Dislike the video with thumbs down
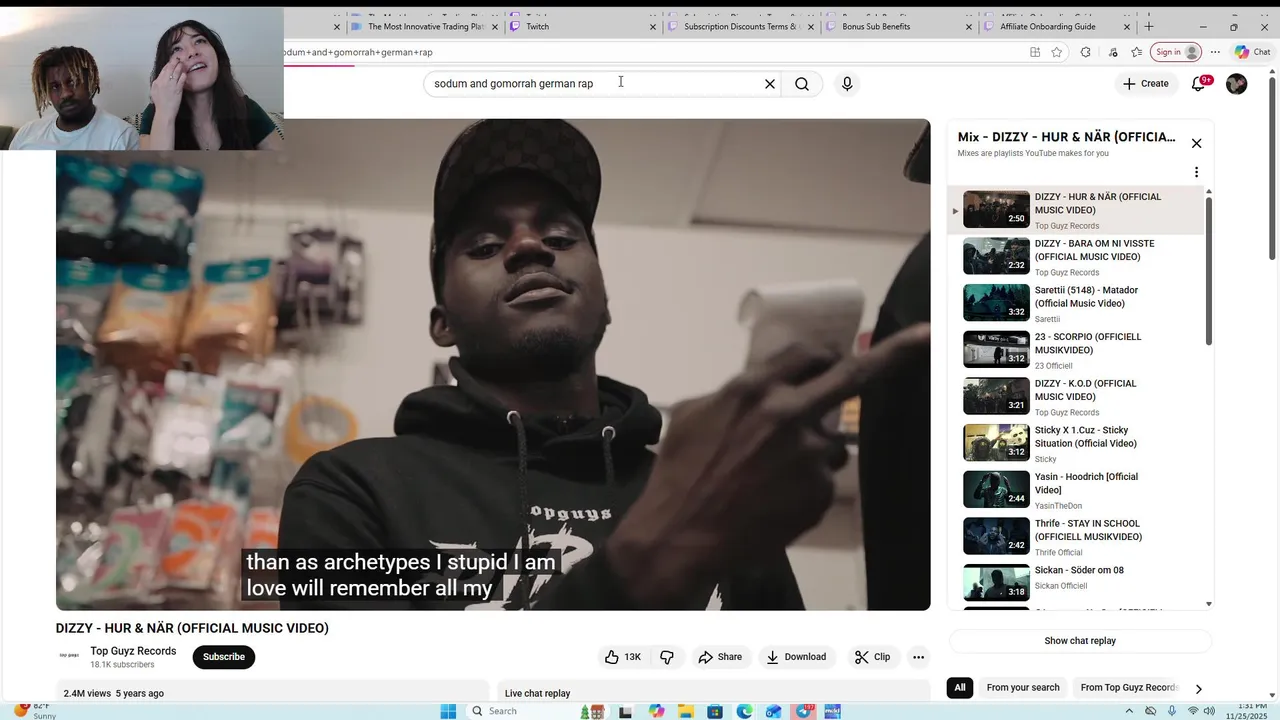The height and width of the screenshot is (720, 1280). [x=667, y=657]
